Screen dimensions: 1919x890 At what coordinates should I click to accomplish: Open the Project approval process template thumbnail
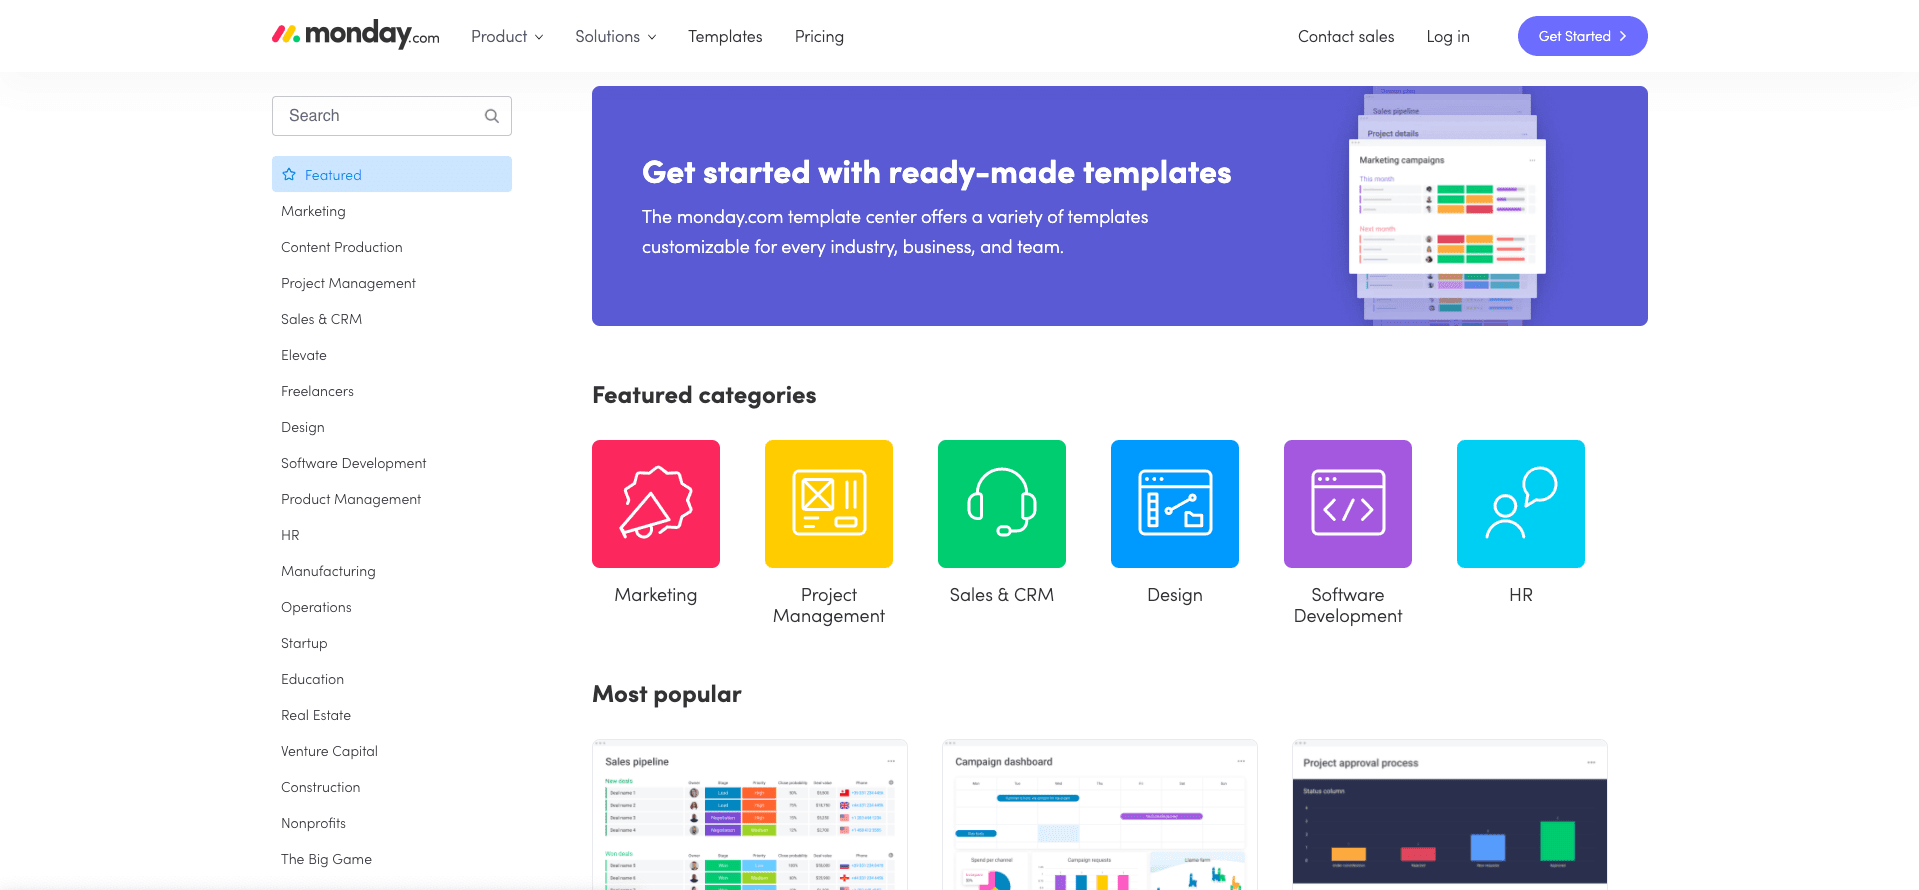point(1450,814)
